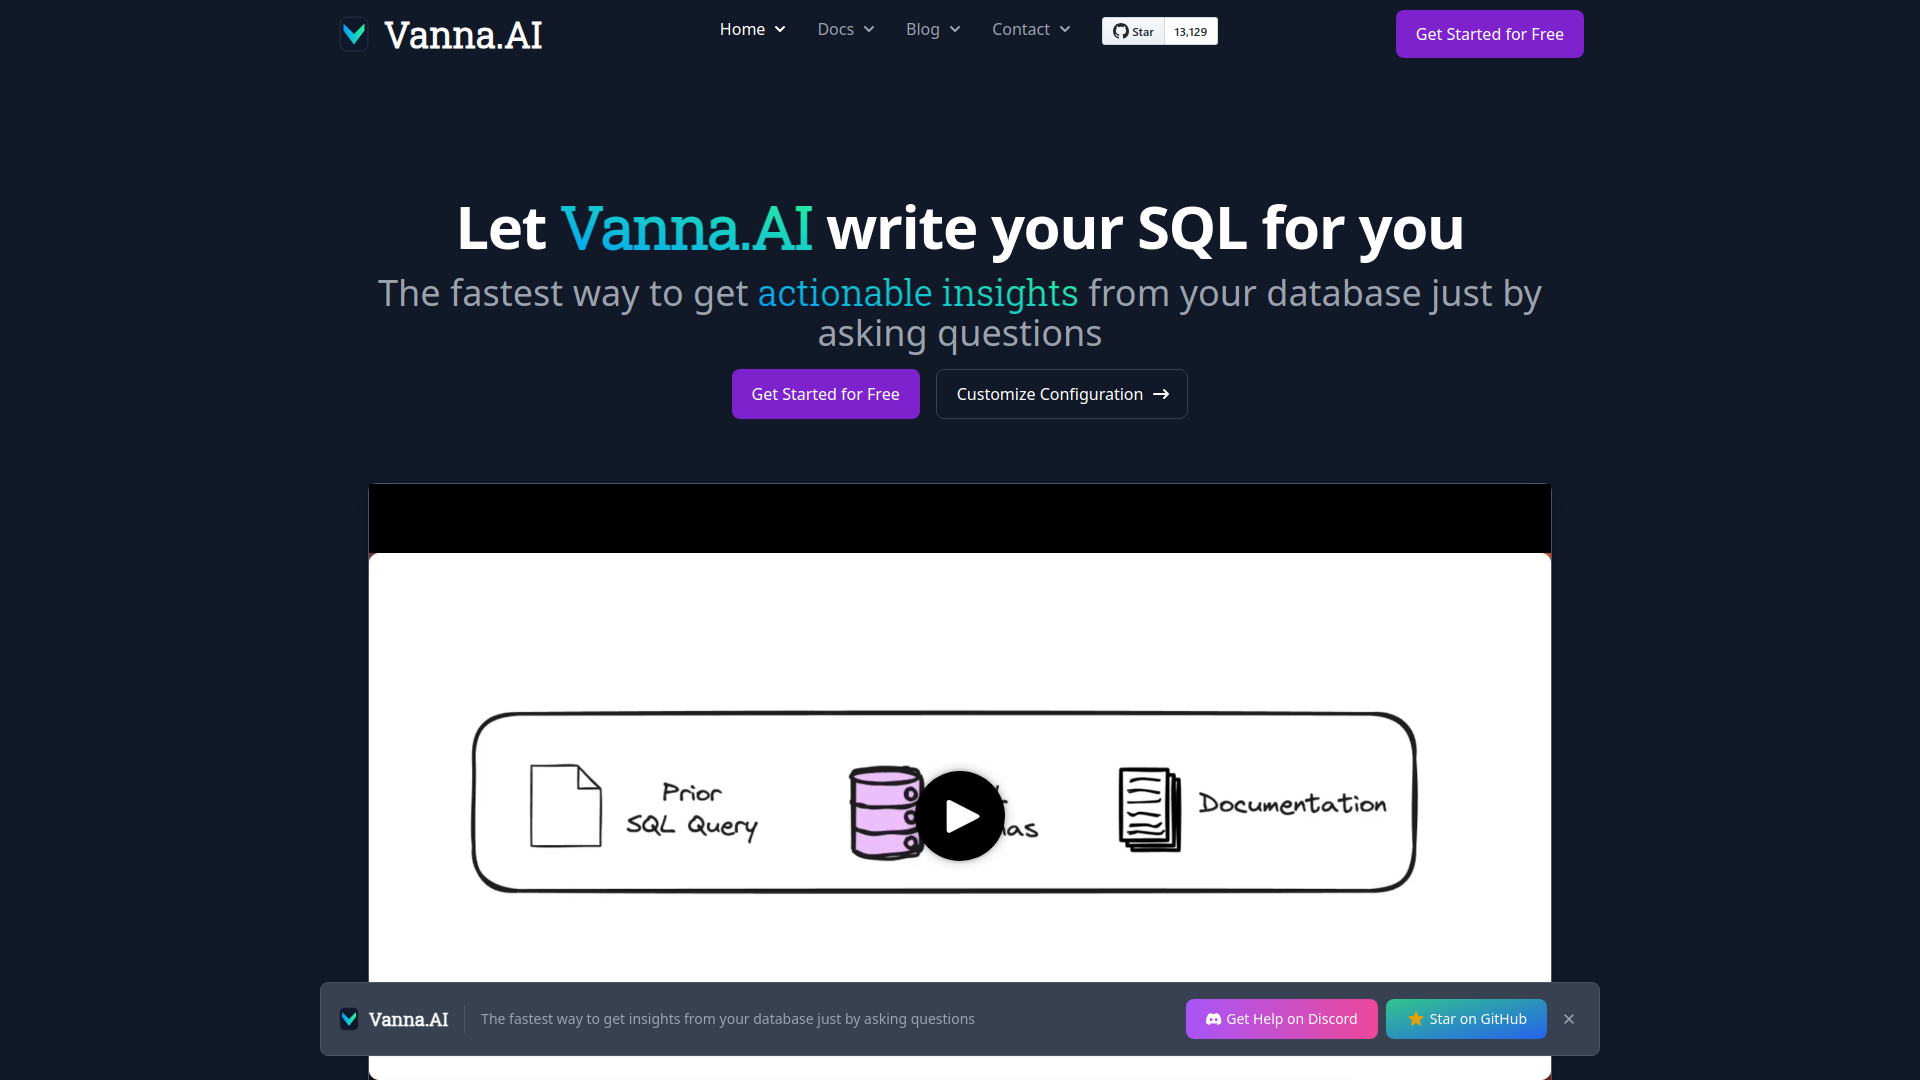Click Star on GitHub bottom bar button
1920x1080 pixels.
click(1468, 1018)
